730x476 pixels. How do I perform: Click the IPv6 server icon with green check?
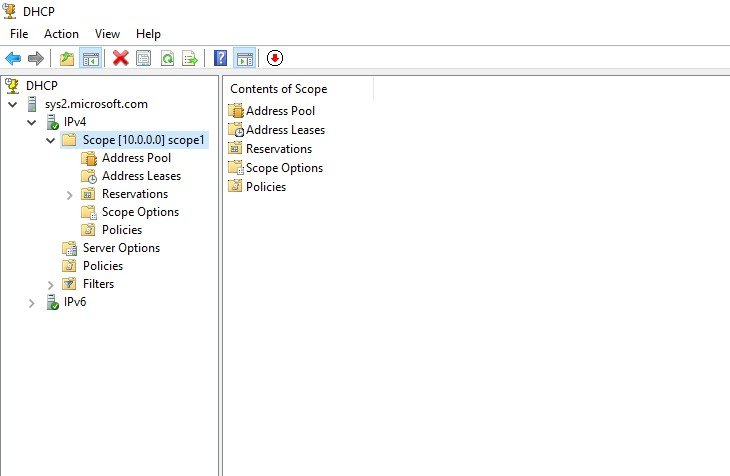click(x=52, y=302)
